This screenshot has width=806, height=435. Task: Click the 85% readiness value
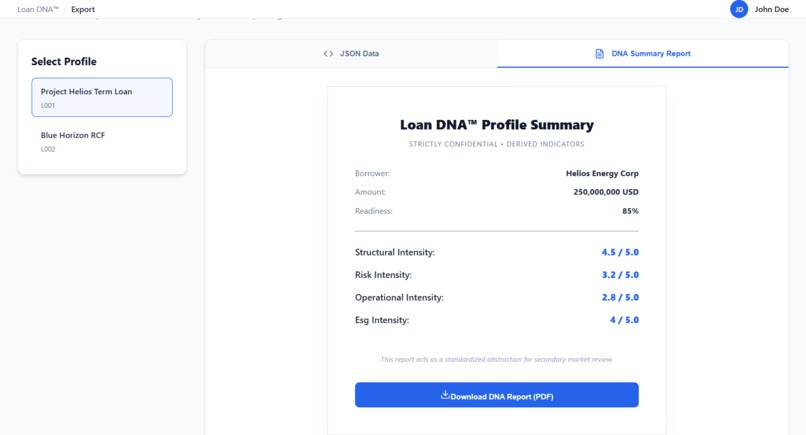coord(630,211)
